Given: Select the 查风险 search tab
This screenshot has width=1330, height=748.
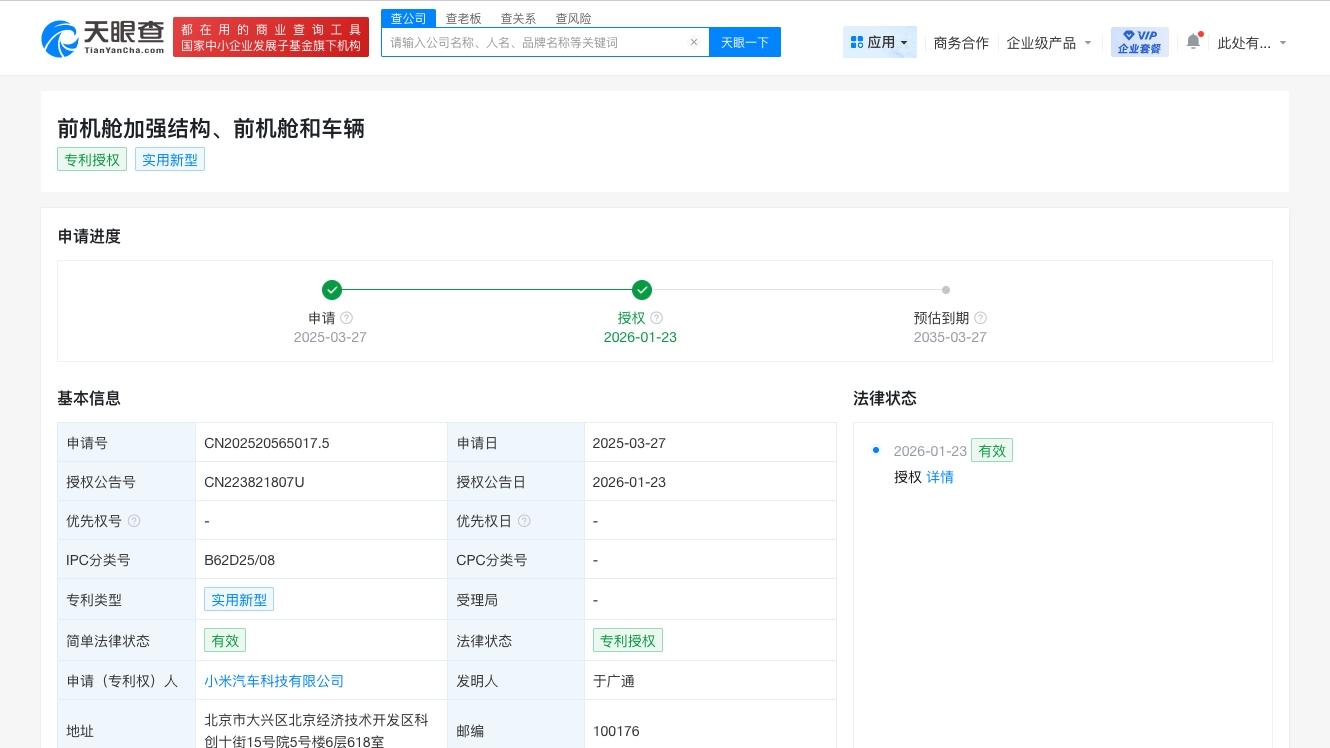Looking at the screenshot, I should 573,18.
